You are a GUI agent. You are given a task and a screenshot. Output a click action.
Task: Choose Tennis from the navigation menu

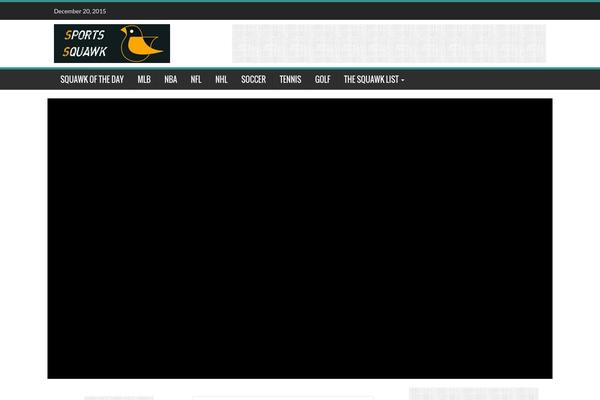point(290,80)
